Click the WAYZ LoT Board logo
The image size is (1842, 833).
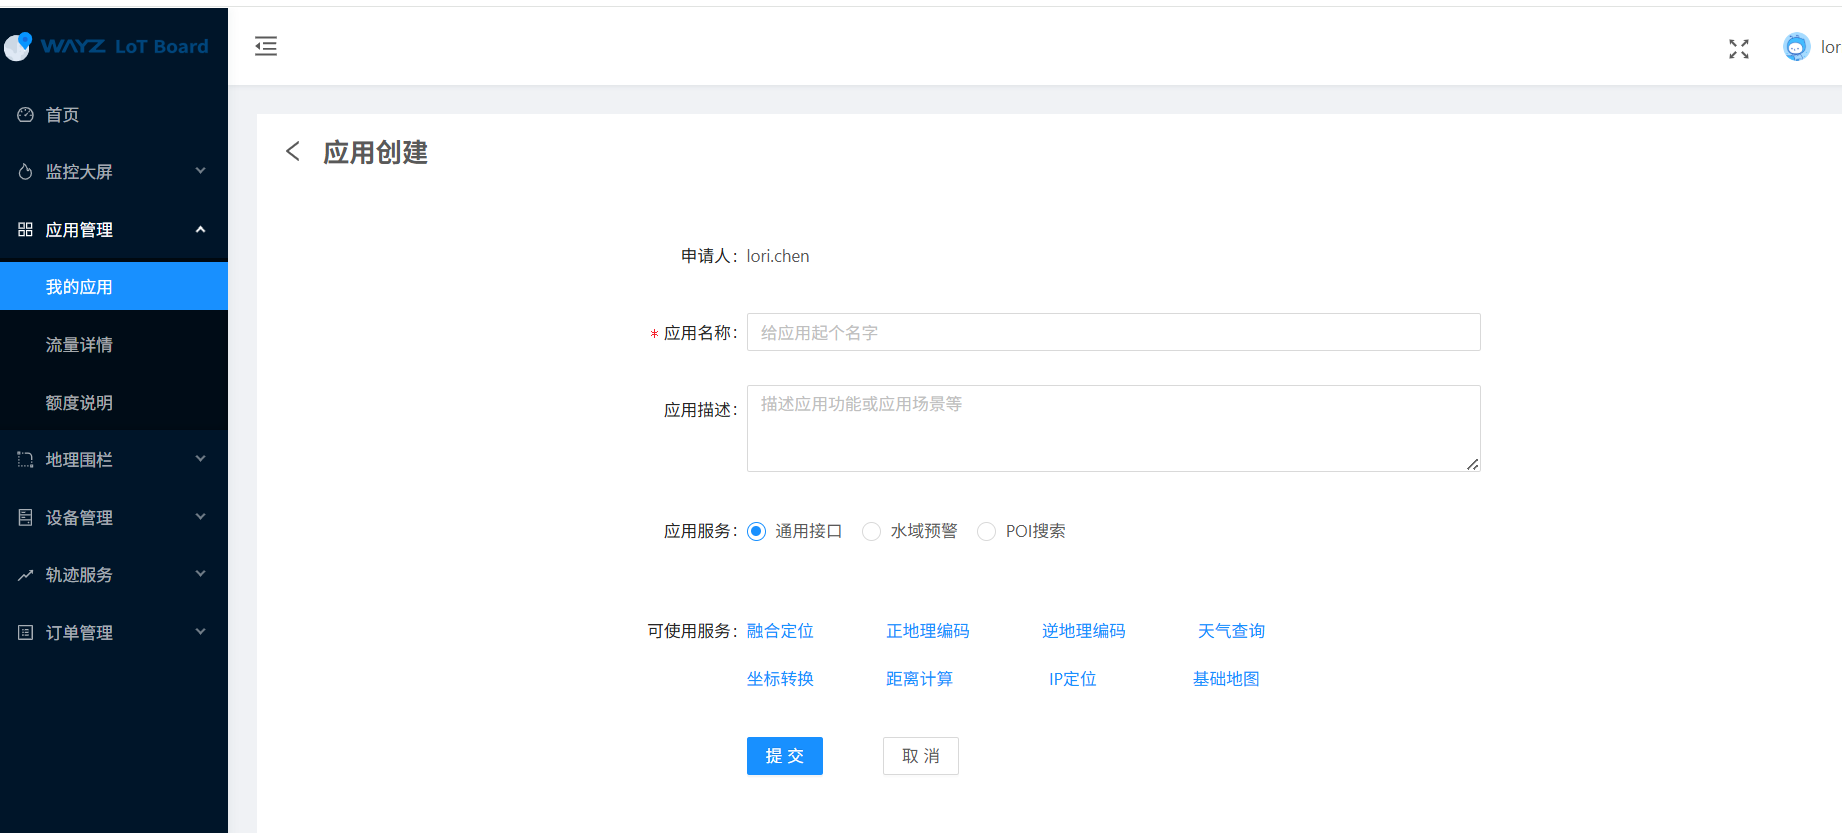(106, 46)
